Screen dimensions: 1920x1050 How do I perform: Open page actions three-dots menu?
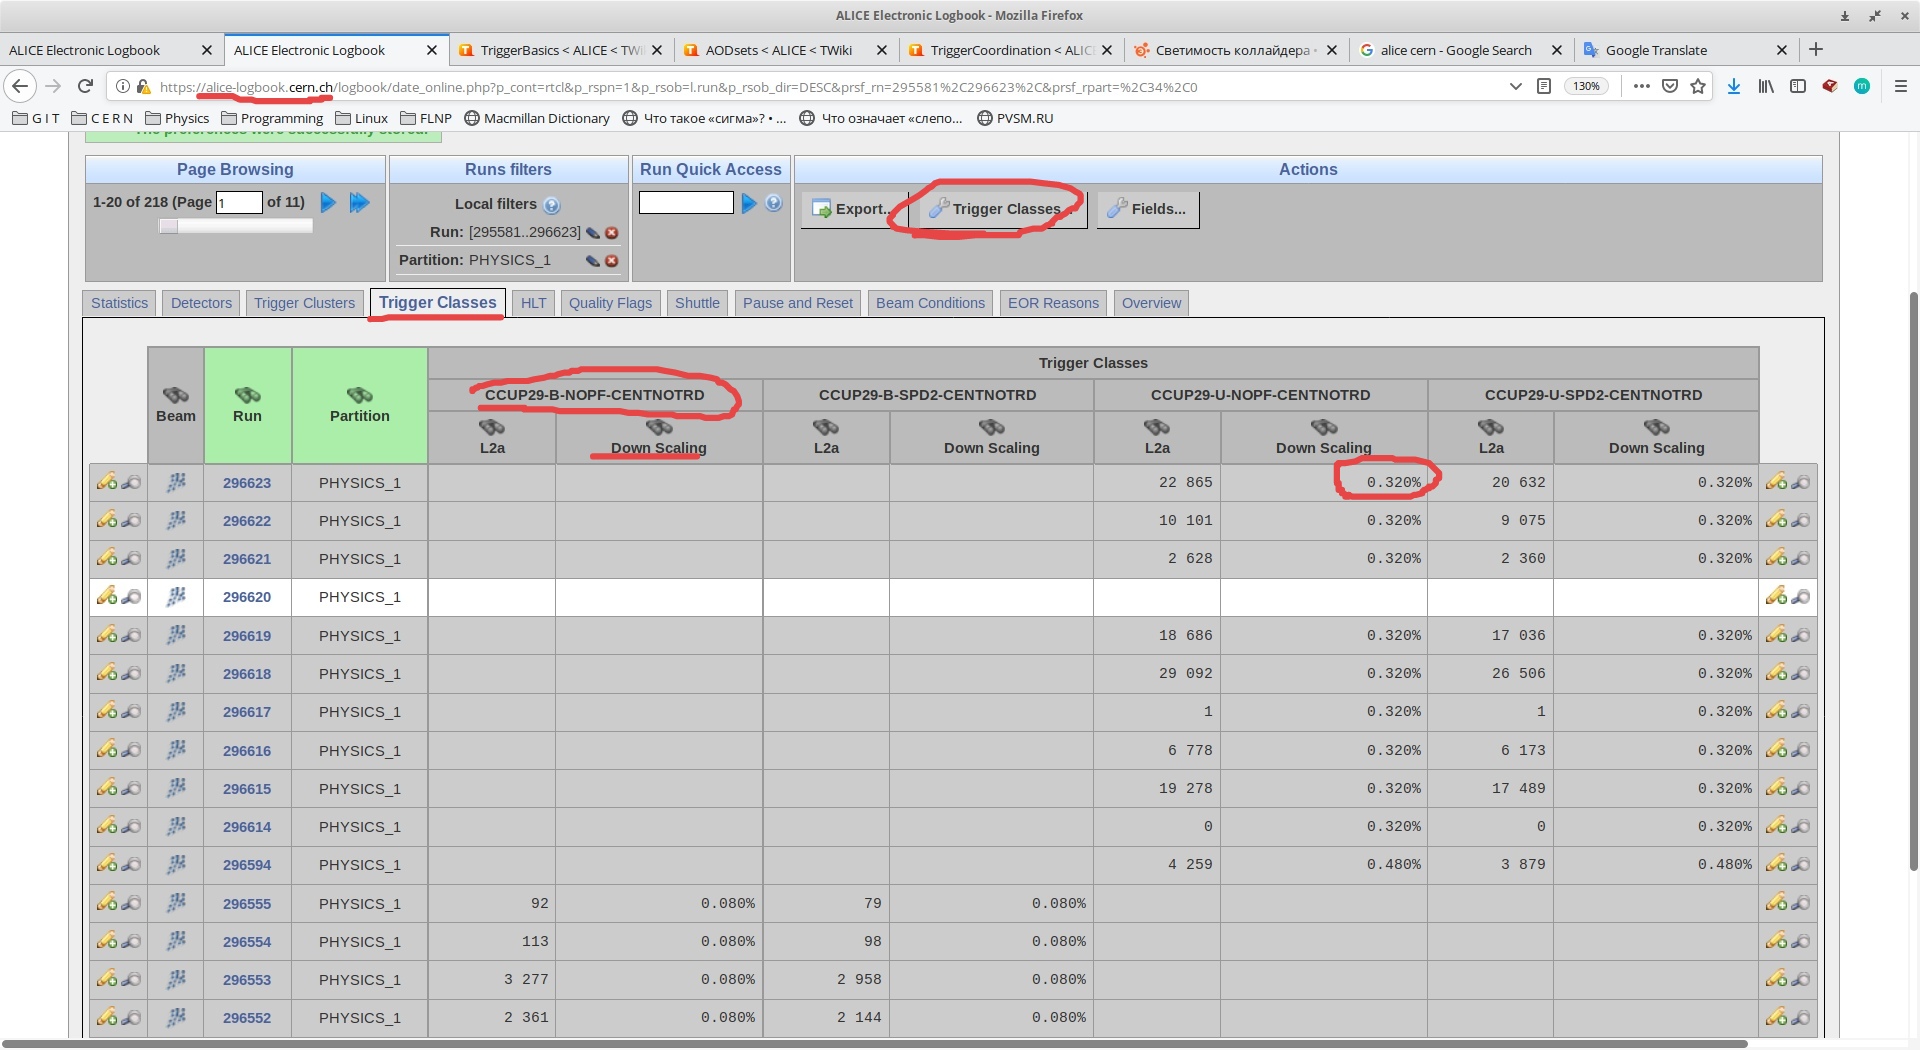point(1642,86)
